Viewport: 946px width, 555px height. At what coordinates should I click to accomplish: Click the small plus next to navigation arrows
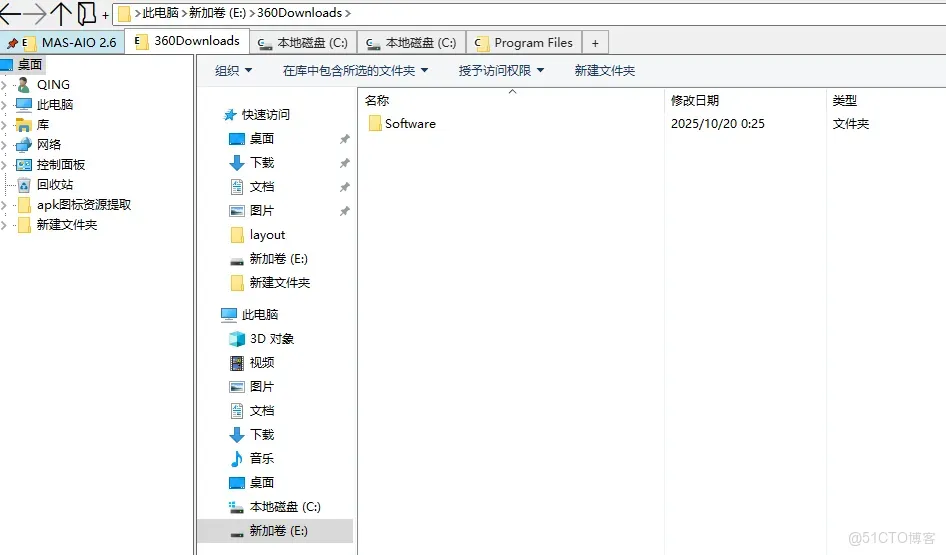tap(106, 15)
